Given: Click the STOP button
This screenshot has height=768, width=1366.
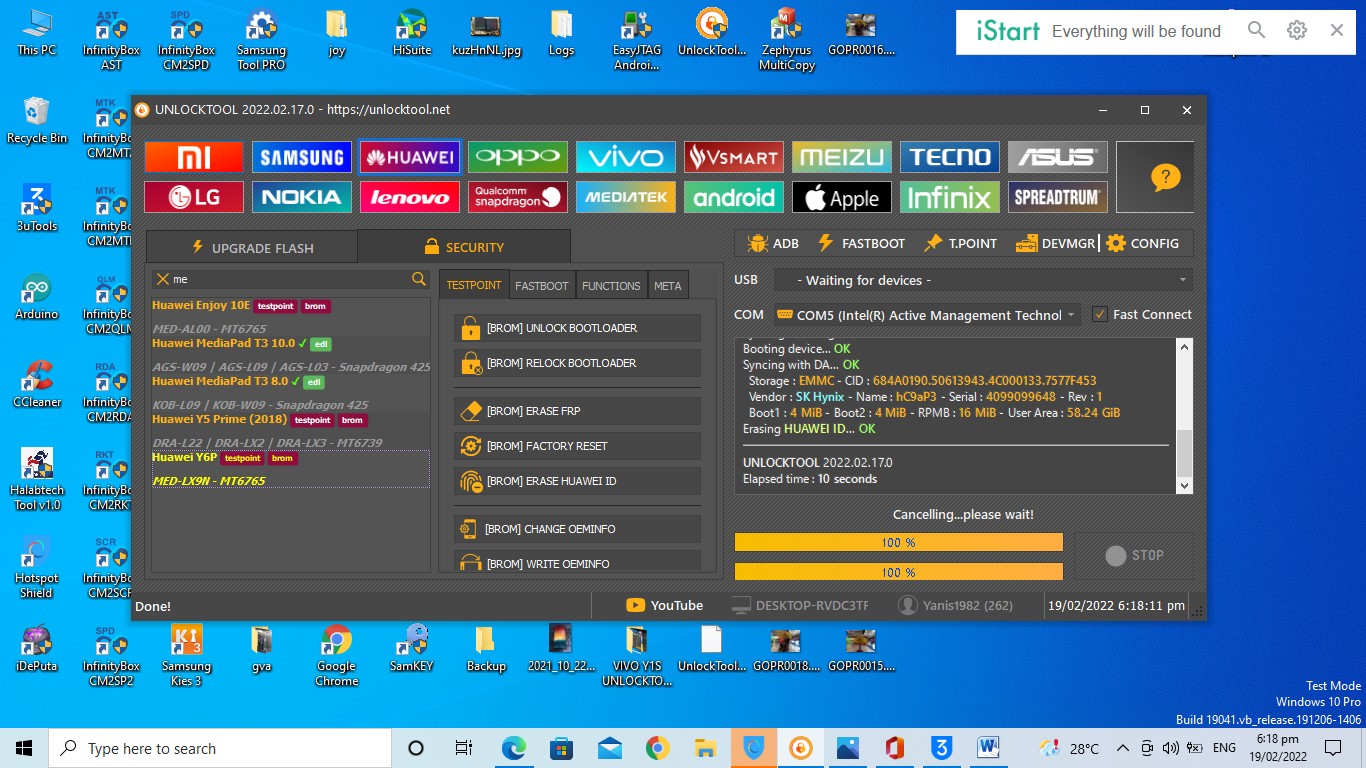Looking at the screenshot, I should click(1134, 556).
